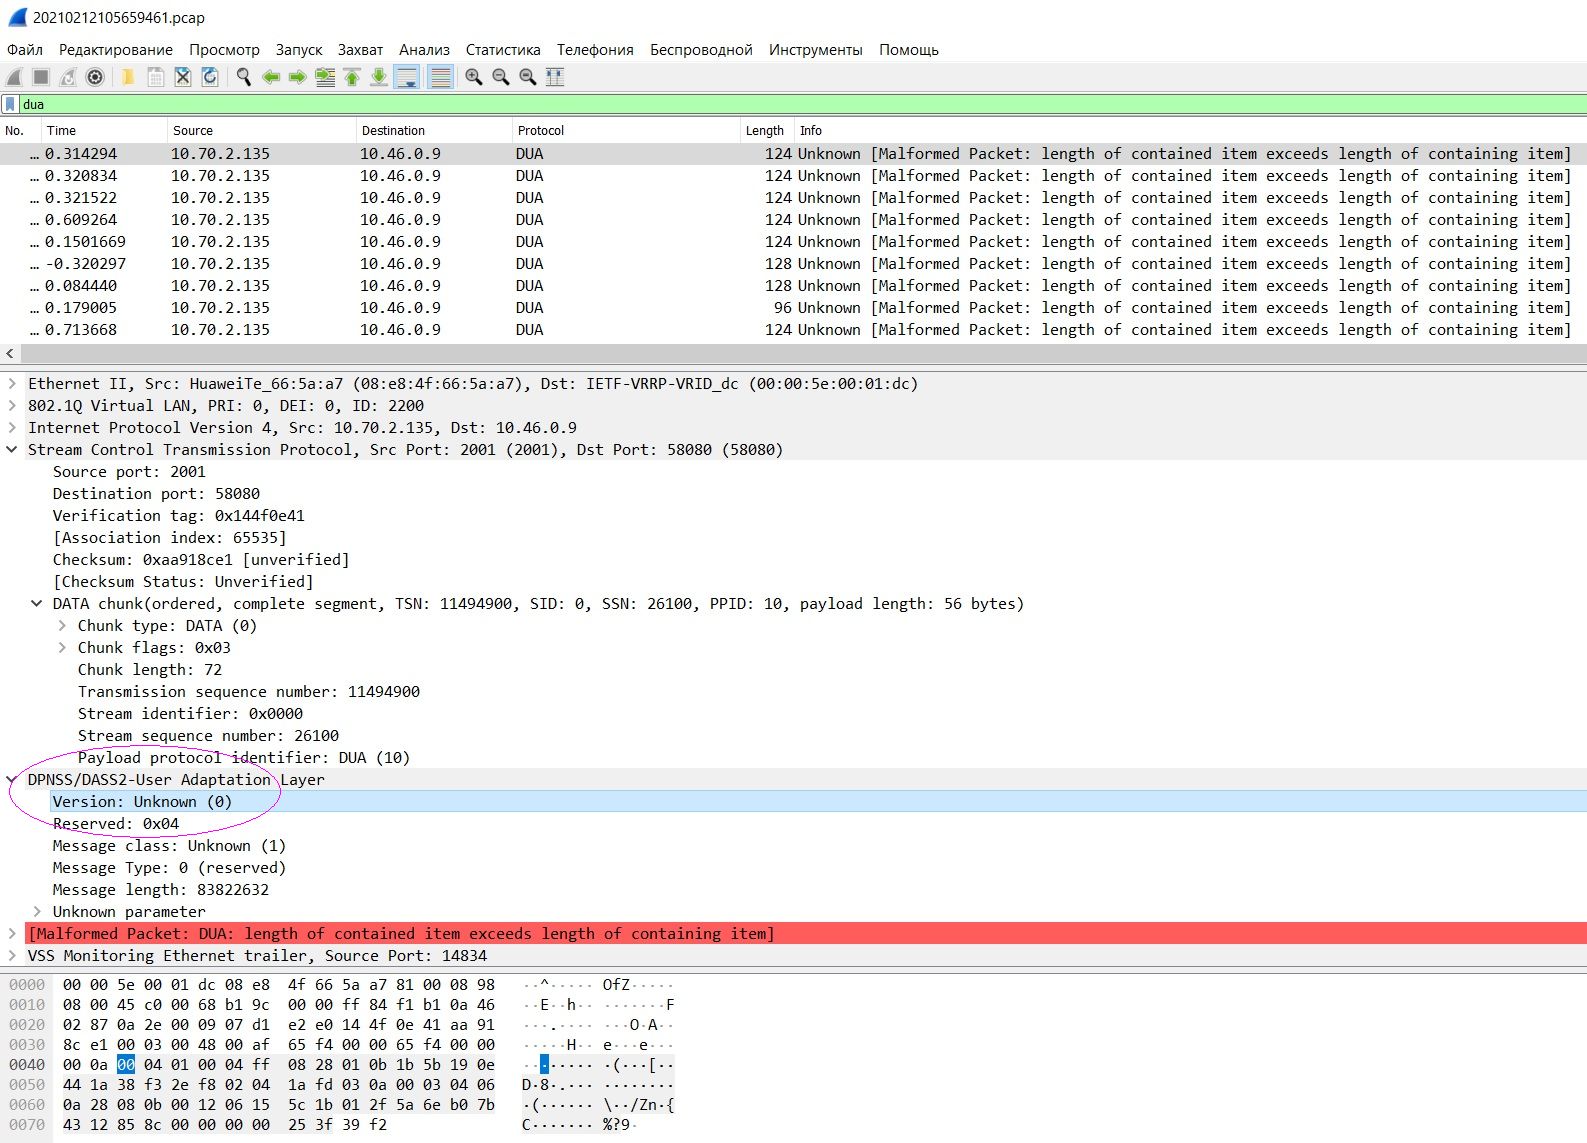Click the Save capture file icon
Image resolution: width=1587 pixels, height=1143 pixels.
pos(155,77)
